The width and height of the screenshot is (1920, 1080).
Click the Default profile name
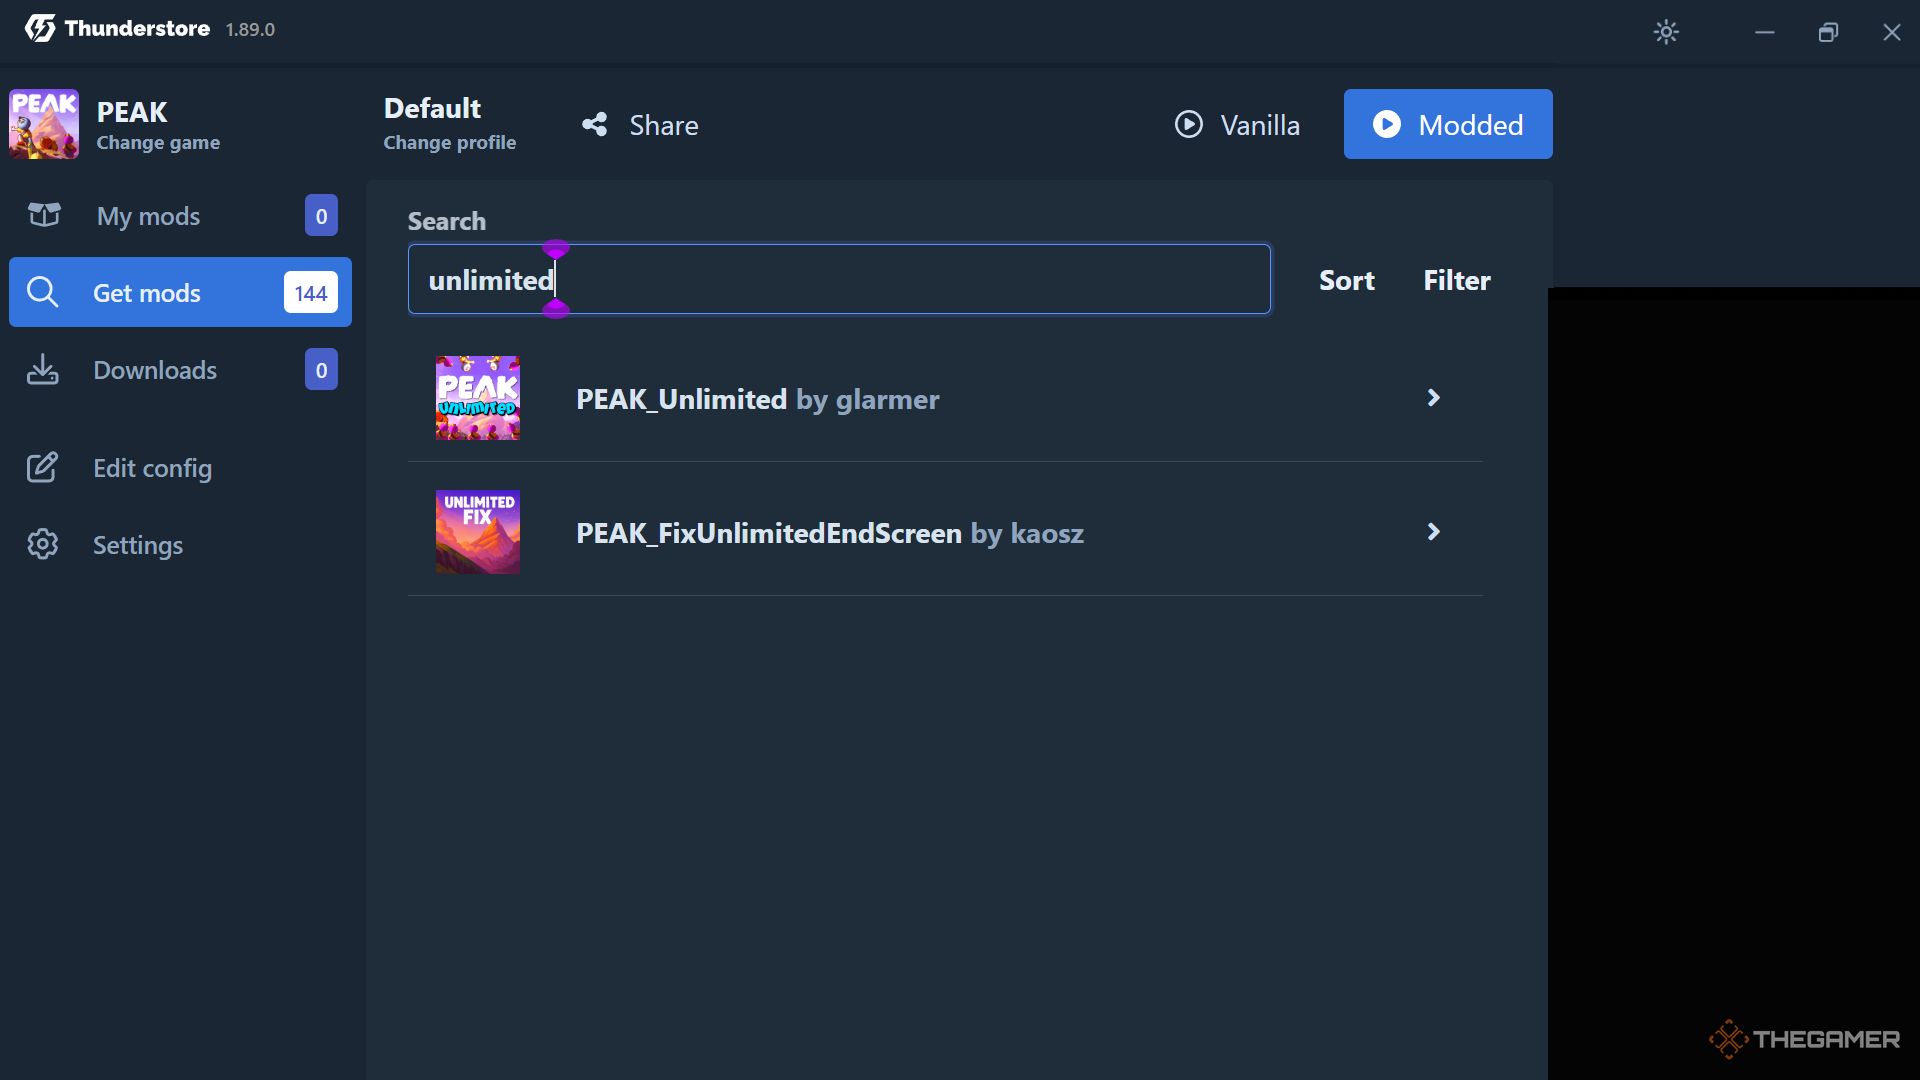(x=432, y=108)
